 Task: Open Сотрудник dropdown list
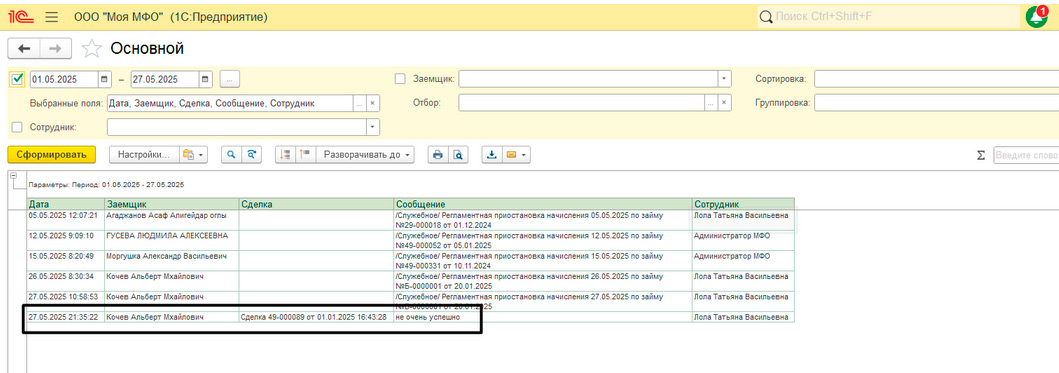point(373,126)
